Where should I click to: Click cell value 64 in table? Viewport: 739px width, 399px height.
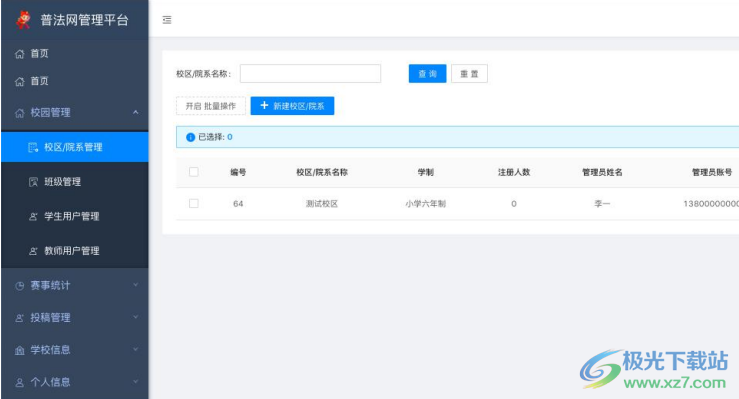pyautogui.click(x=238, y=204)
